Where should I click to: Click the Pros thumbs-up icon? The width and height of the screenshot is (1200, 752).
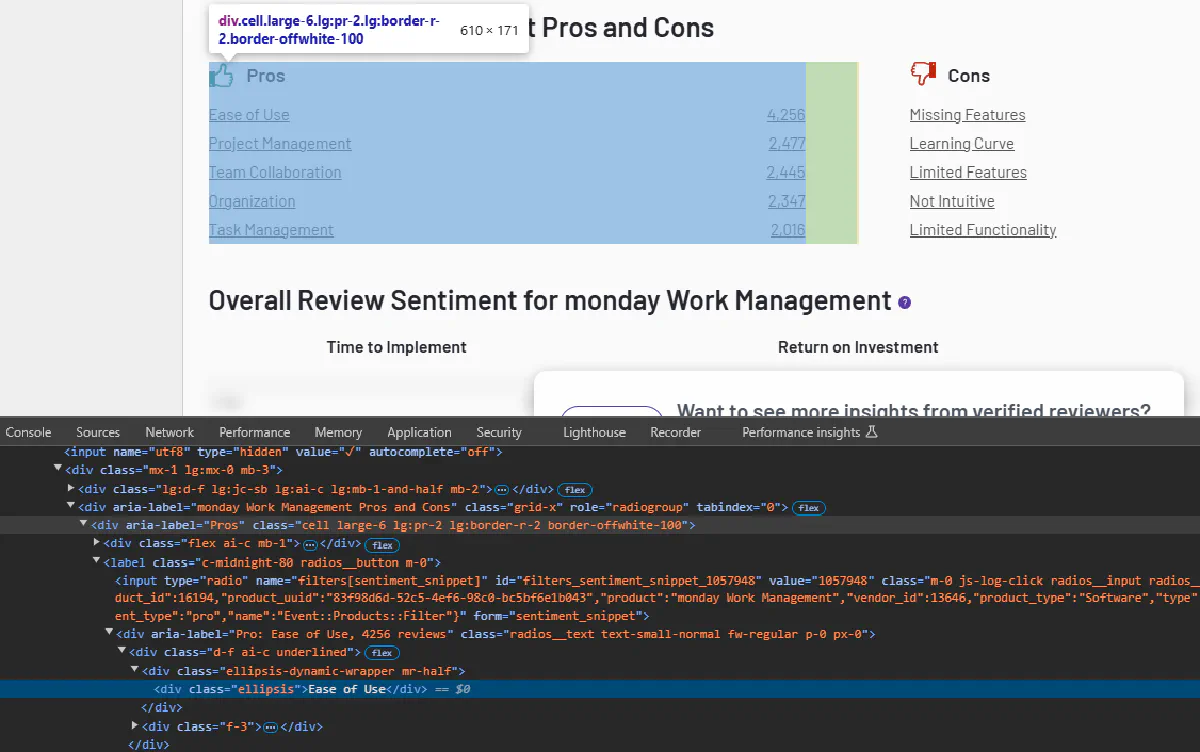click(x=222, y=75)
